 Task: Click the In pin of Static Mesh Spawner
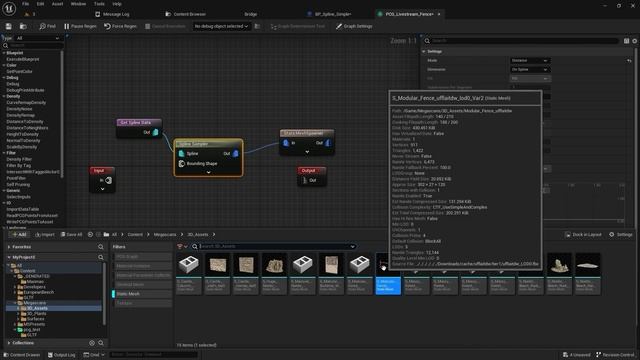click(x=286, y=143)
